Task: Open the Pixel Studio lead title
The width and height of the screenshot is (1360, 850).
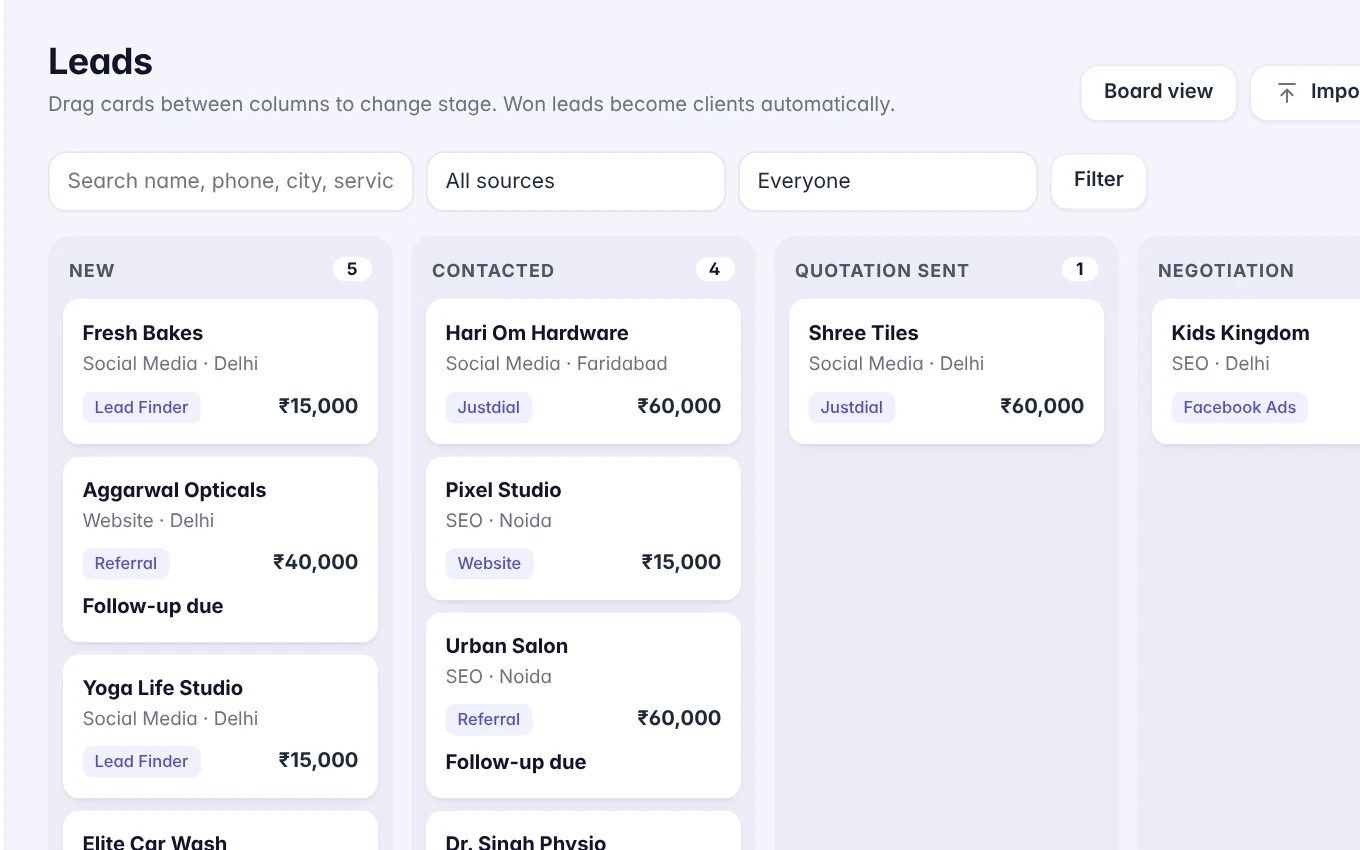Action: [x=504, y=490]
